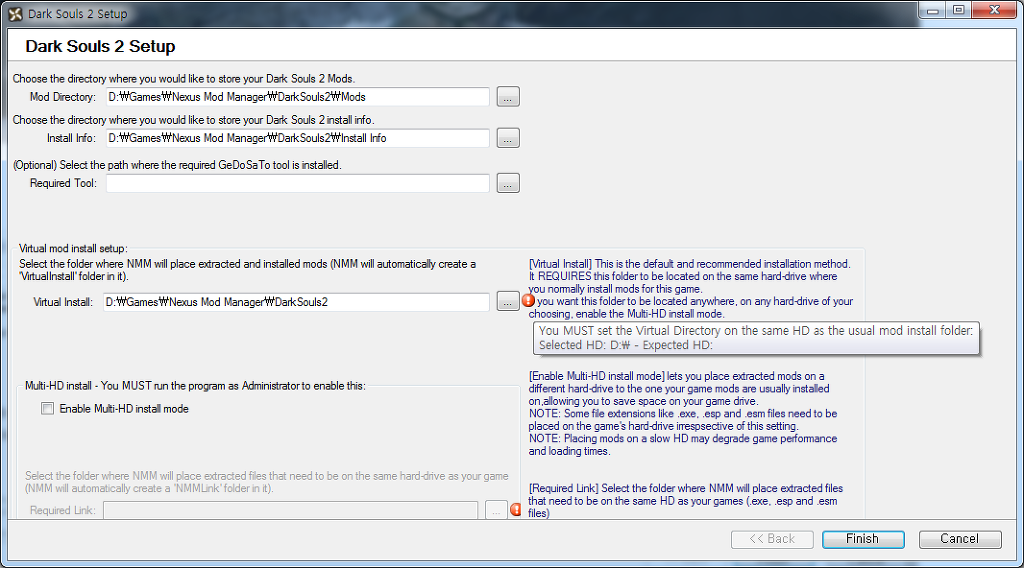Click the disabled Required Link field
The height and width of the screenshot is (568, 1024).
click(290, 511)
